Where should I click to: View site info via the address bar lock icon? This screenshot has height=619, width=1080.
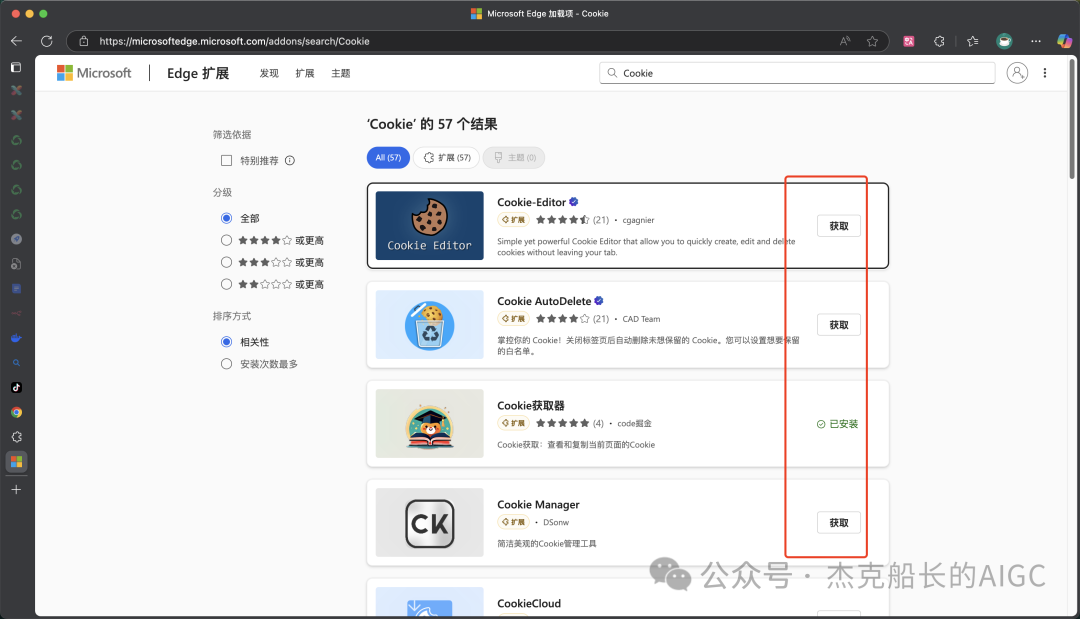point(83,41)
